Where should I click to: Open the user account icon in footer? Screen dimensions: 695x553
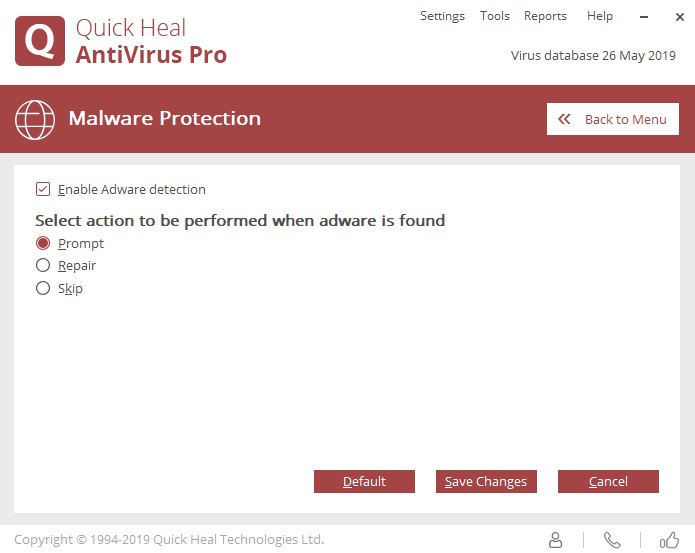point(556,540)
